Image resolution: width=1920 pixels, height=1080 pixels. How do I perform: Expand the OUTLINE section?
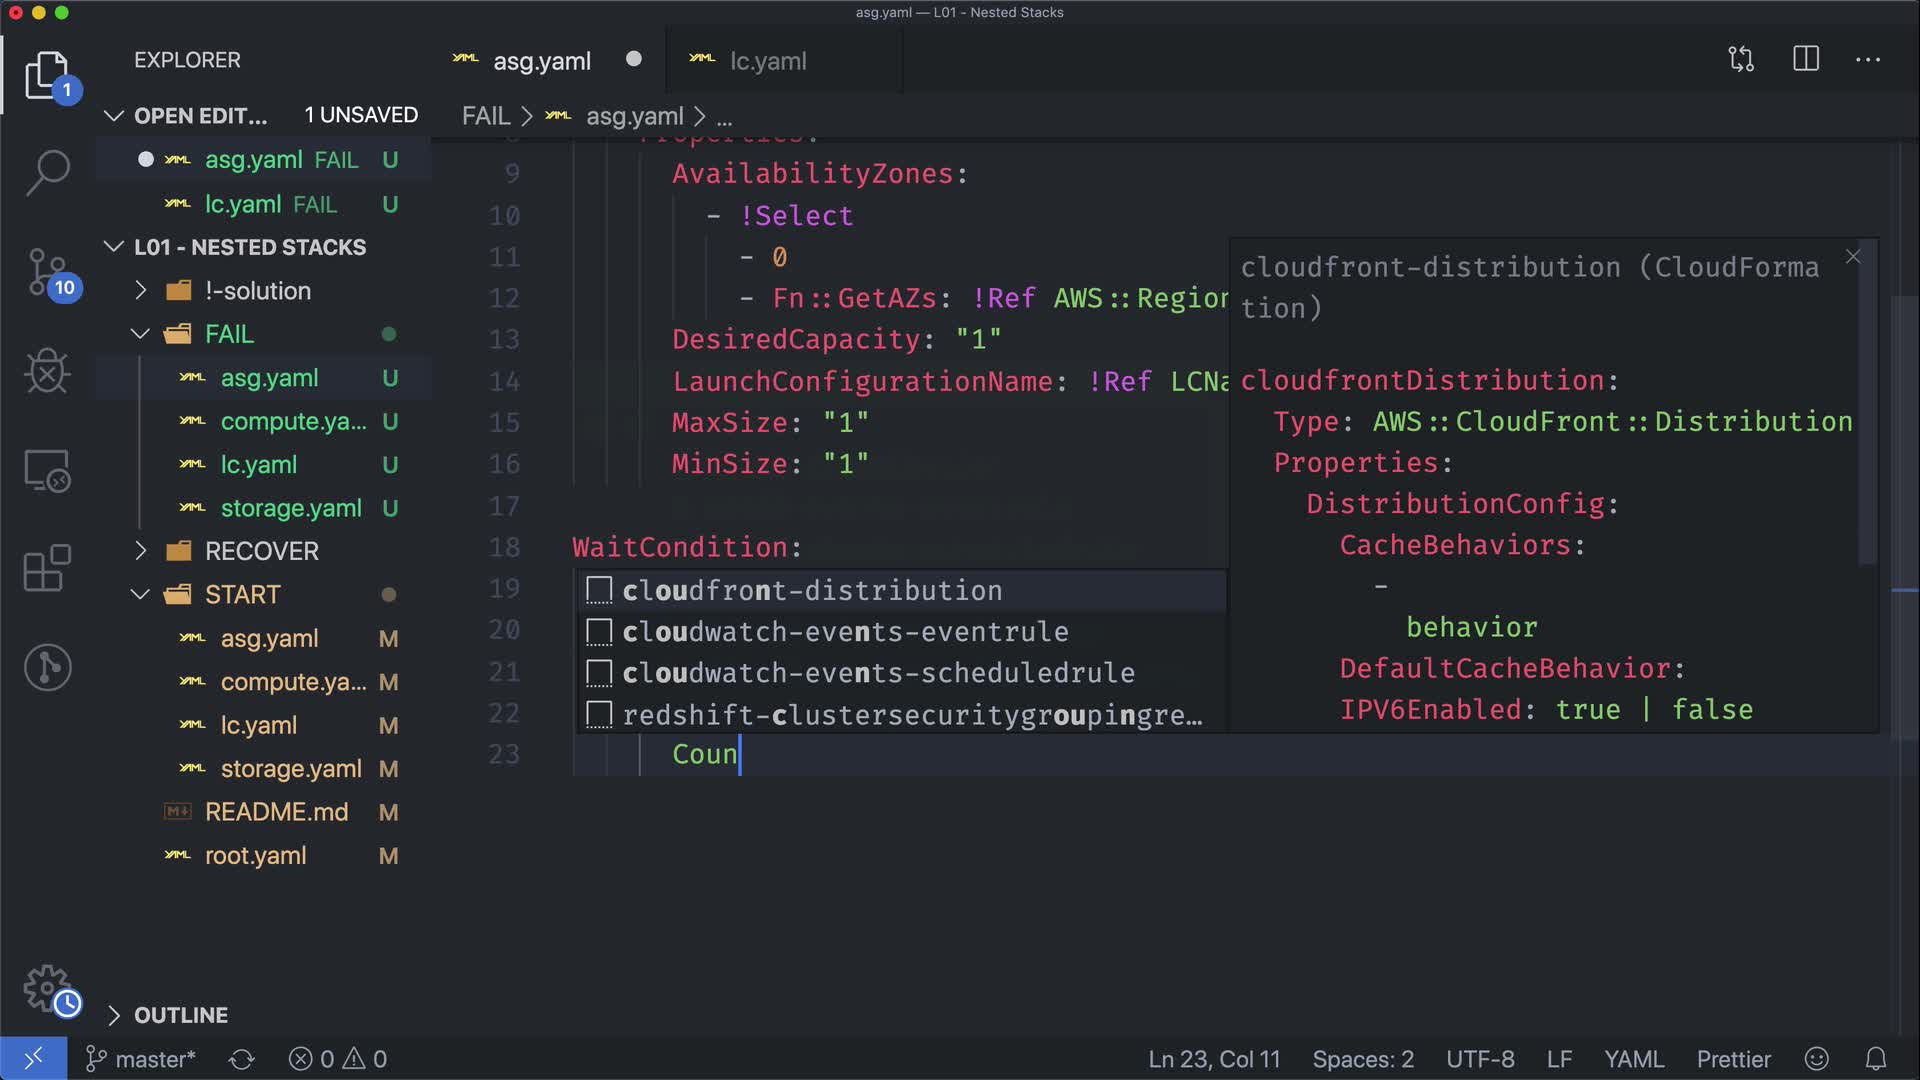[x=180, y=1015]
